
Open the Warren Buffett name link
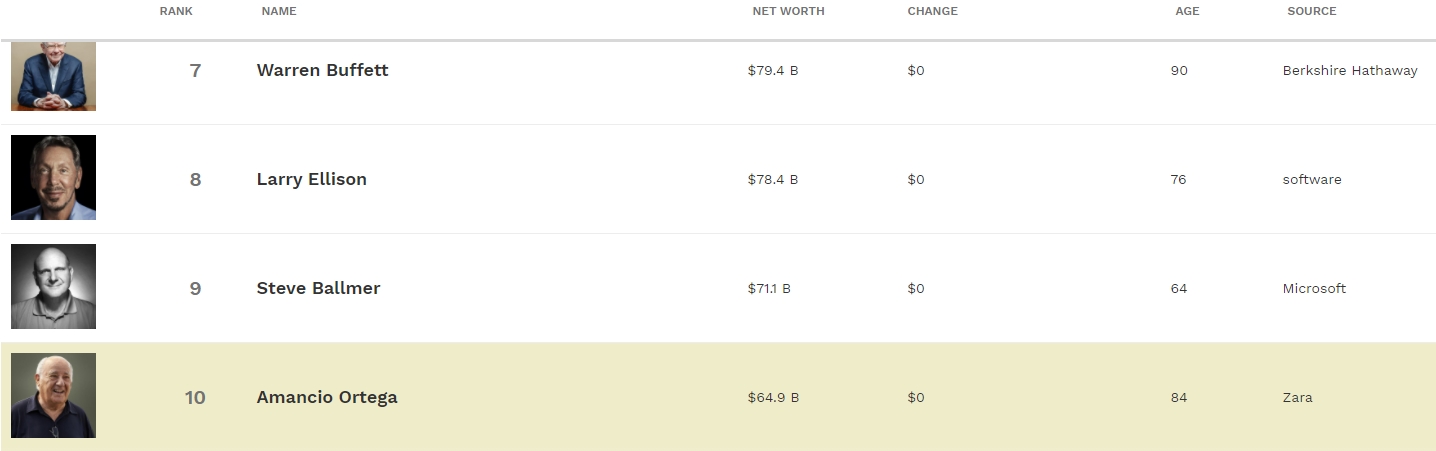[322, 70]
